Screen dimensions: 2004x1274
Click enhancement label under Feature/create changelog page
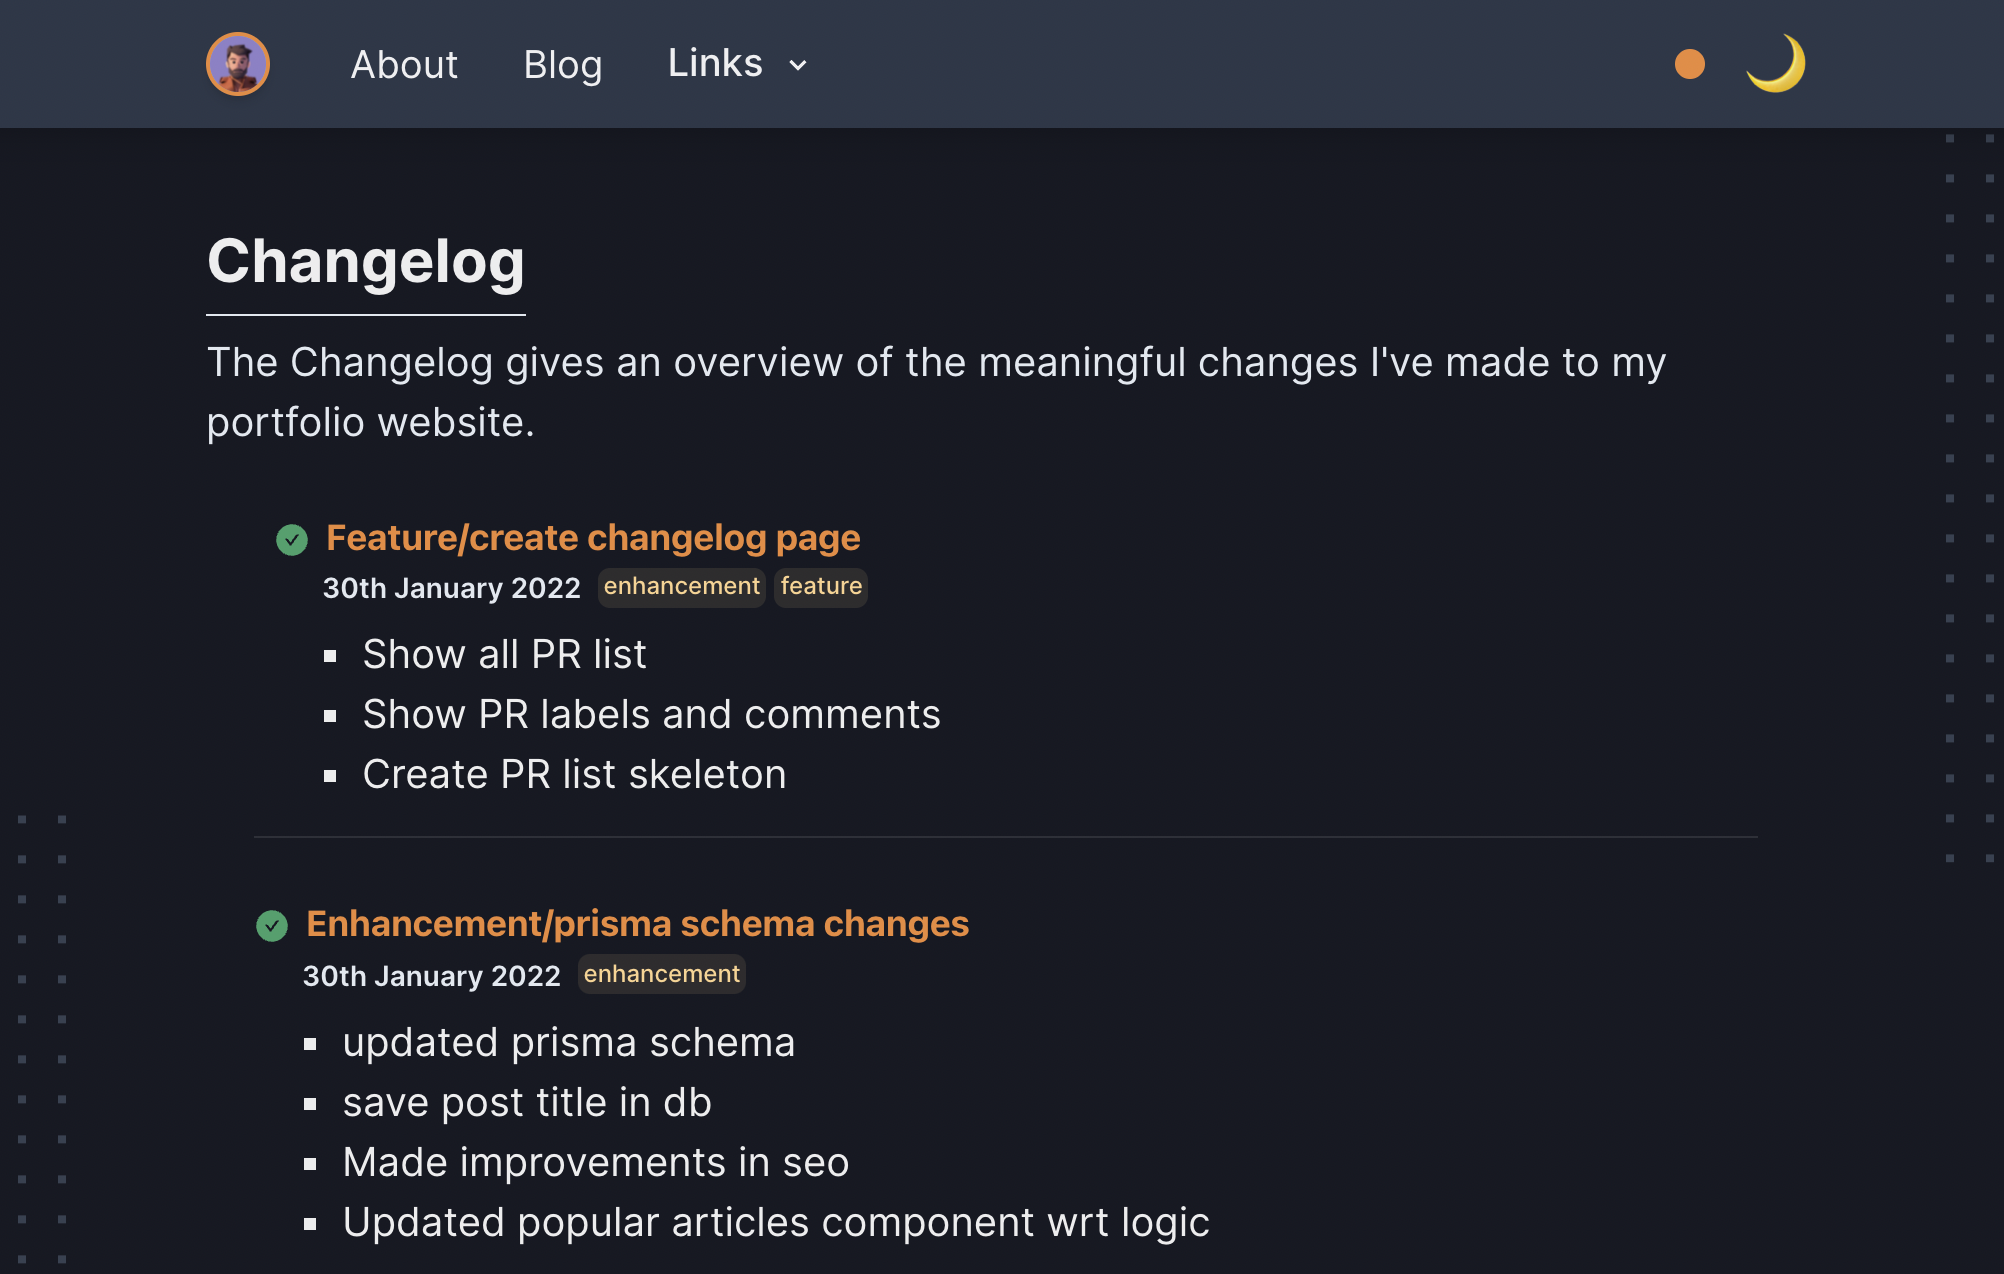click(x=682, y=587)
